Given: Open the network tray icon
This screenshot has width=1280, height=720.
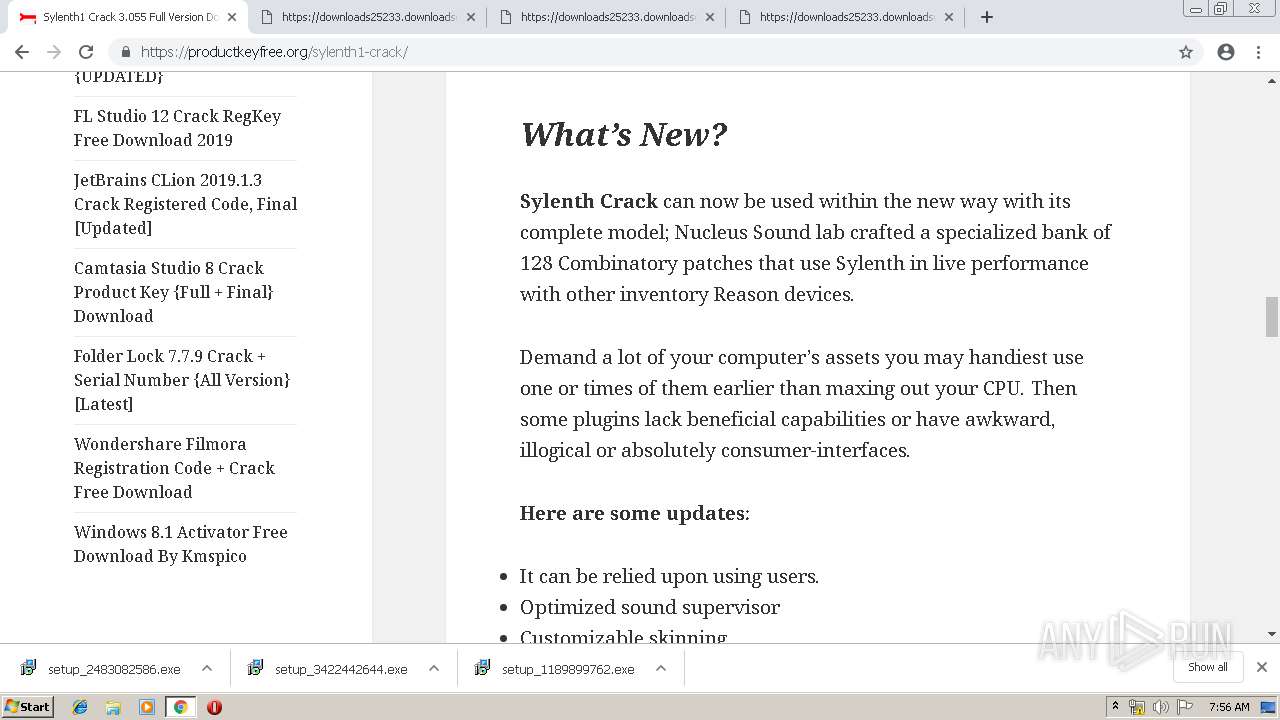Looking at the screenshot, I should (x=1137, y=707).
